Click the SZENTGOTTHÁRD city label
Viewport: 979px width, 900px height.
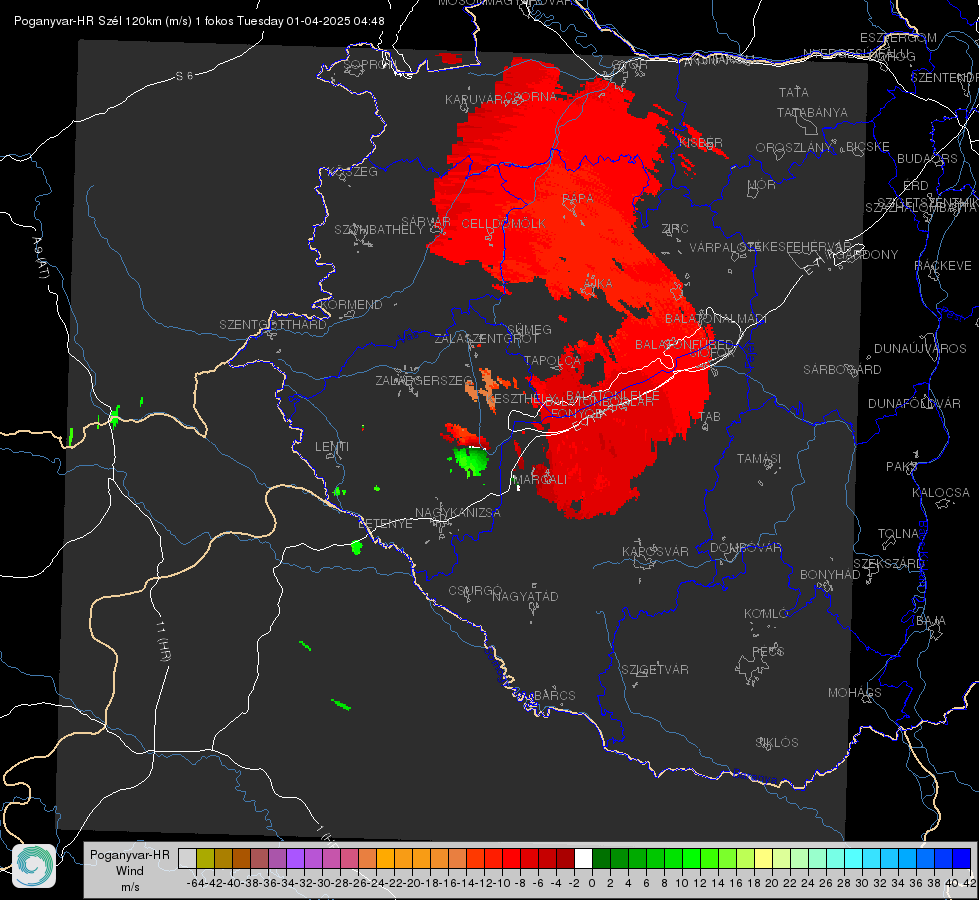coord(273,325)
